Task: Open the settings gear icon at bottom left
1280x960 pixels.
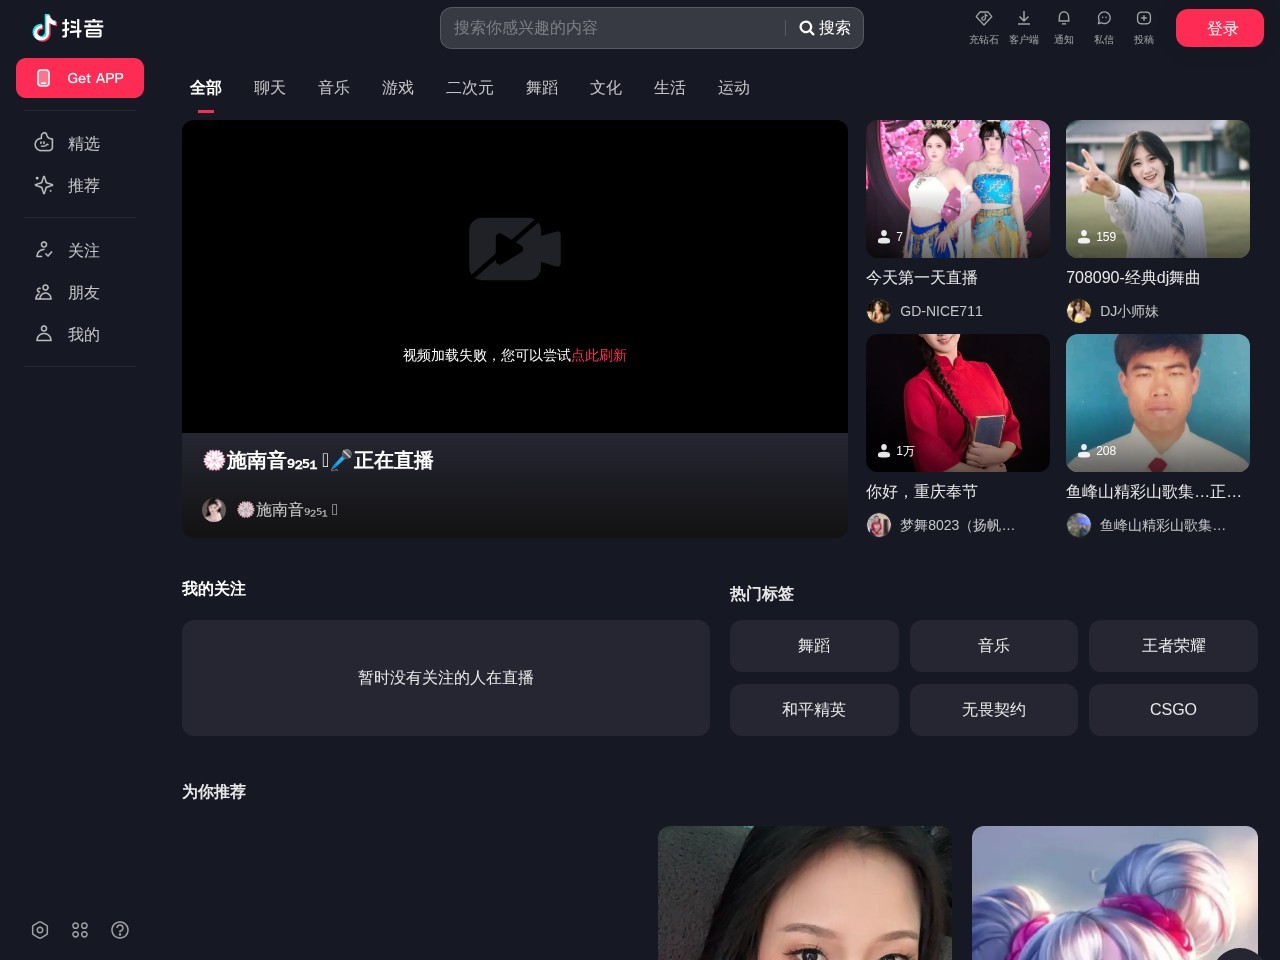Action: [x=40, y=930]
